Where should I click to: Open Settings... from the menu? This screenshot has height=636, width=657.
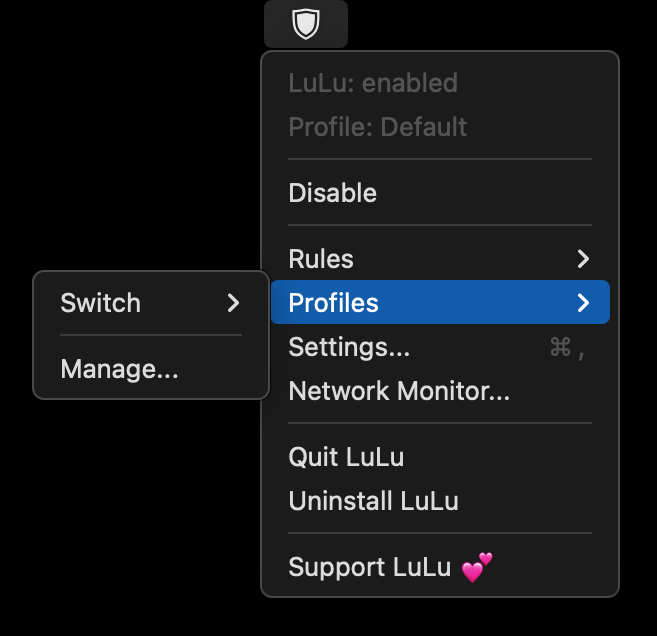pos(440,347)
